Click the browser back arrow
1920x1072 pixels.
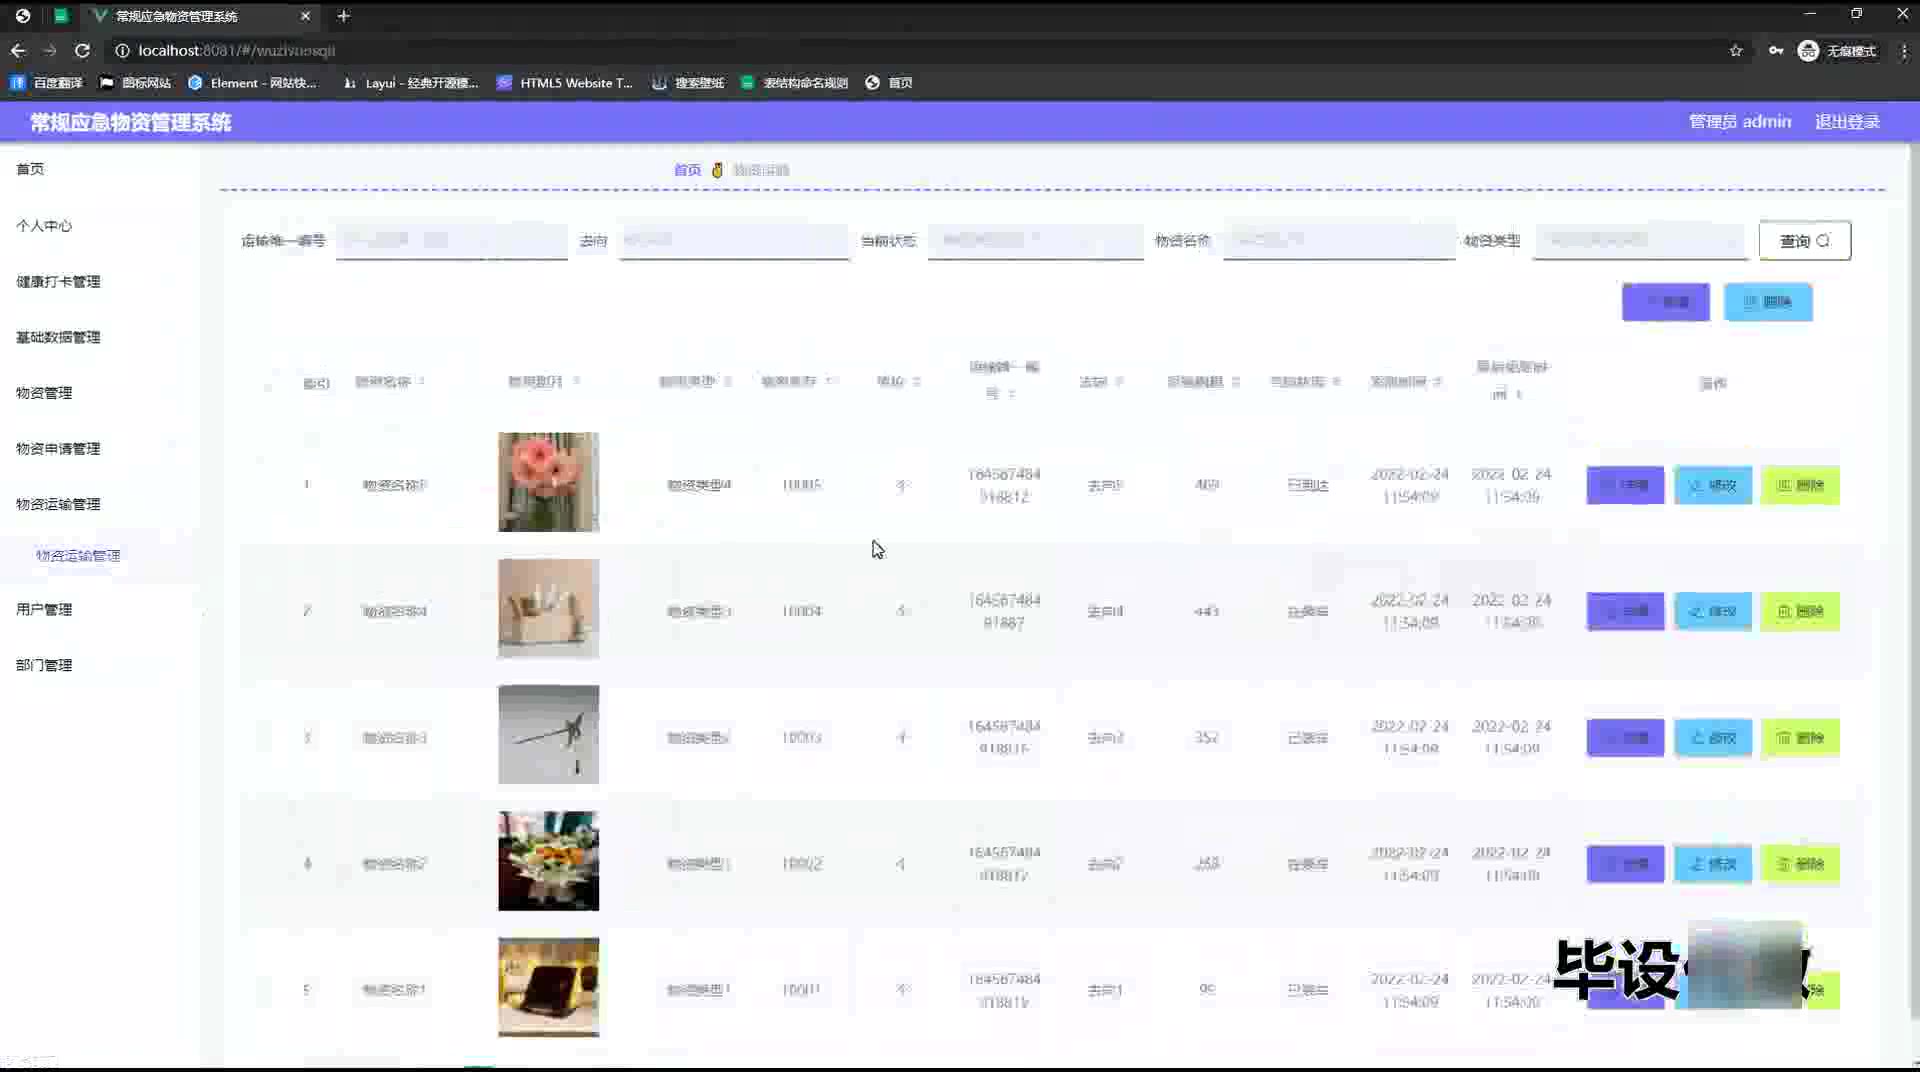[18, 50]
